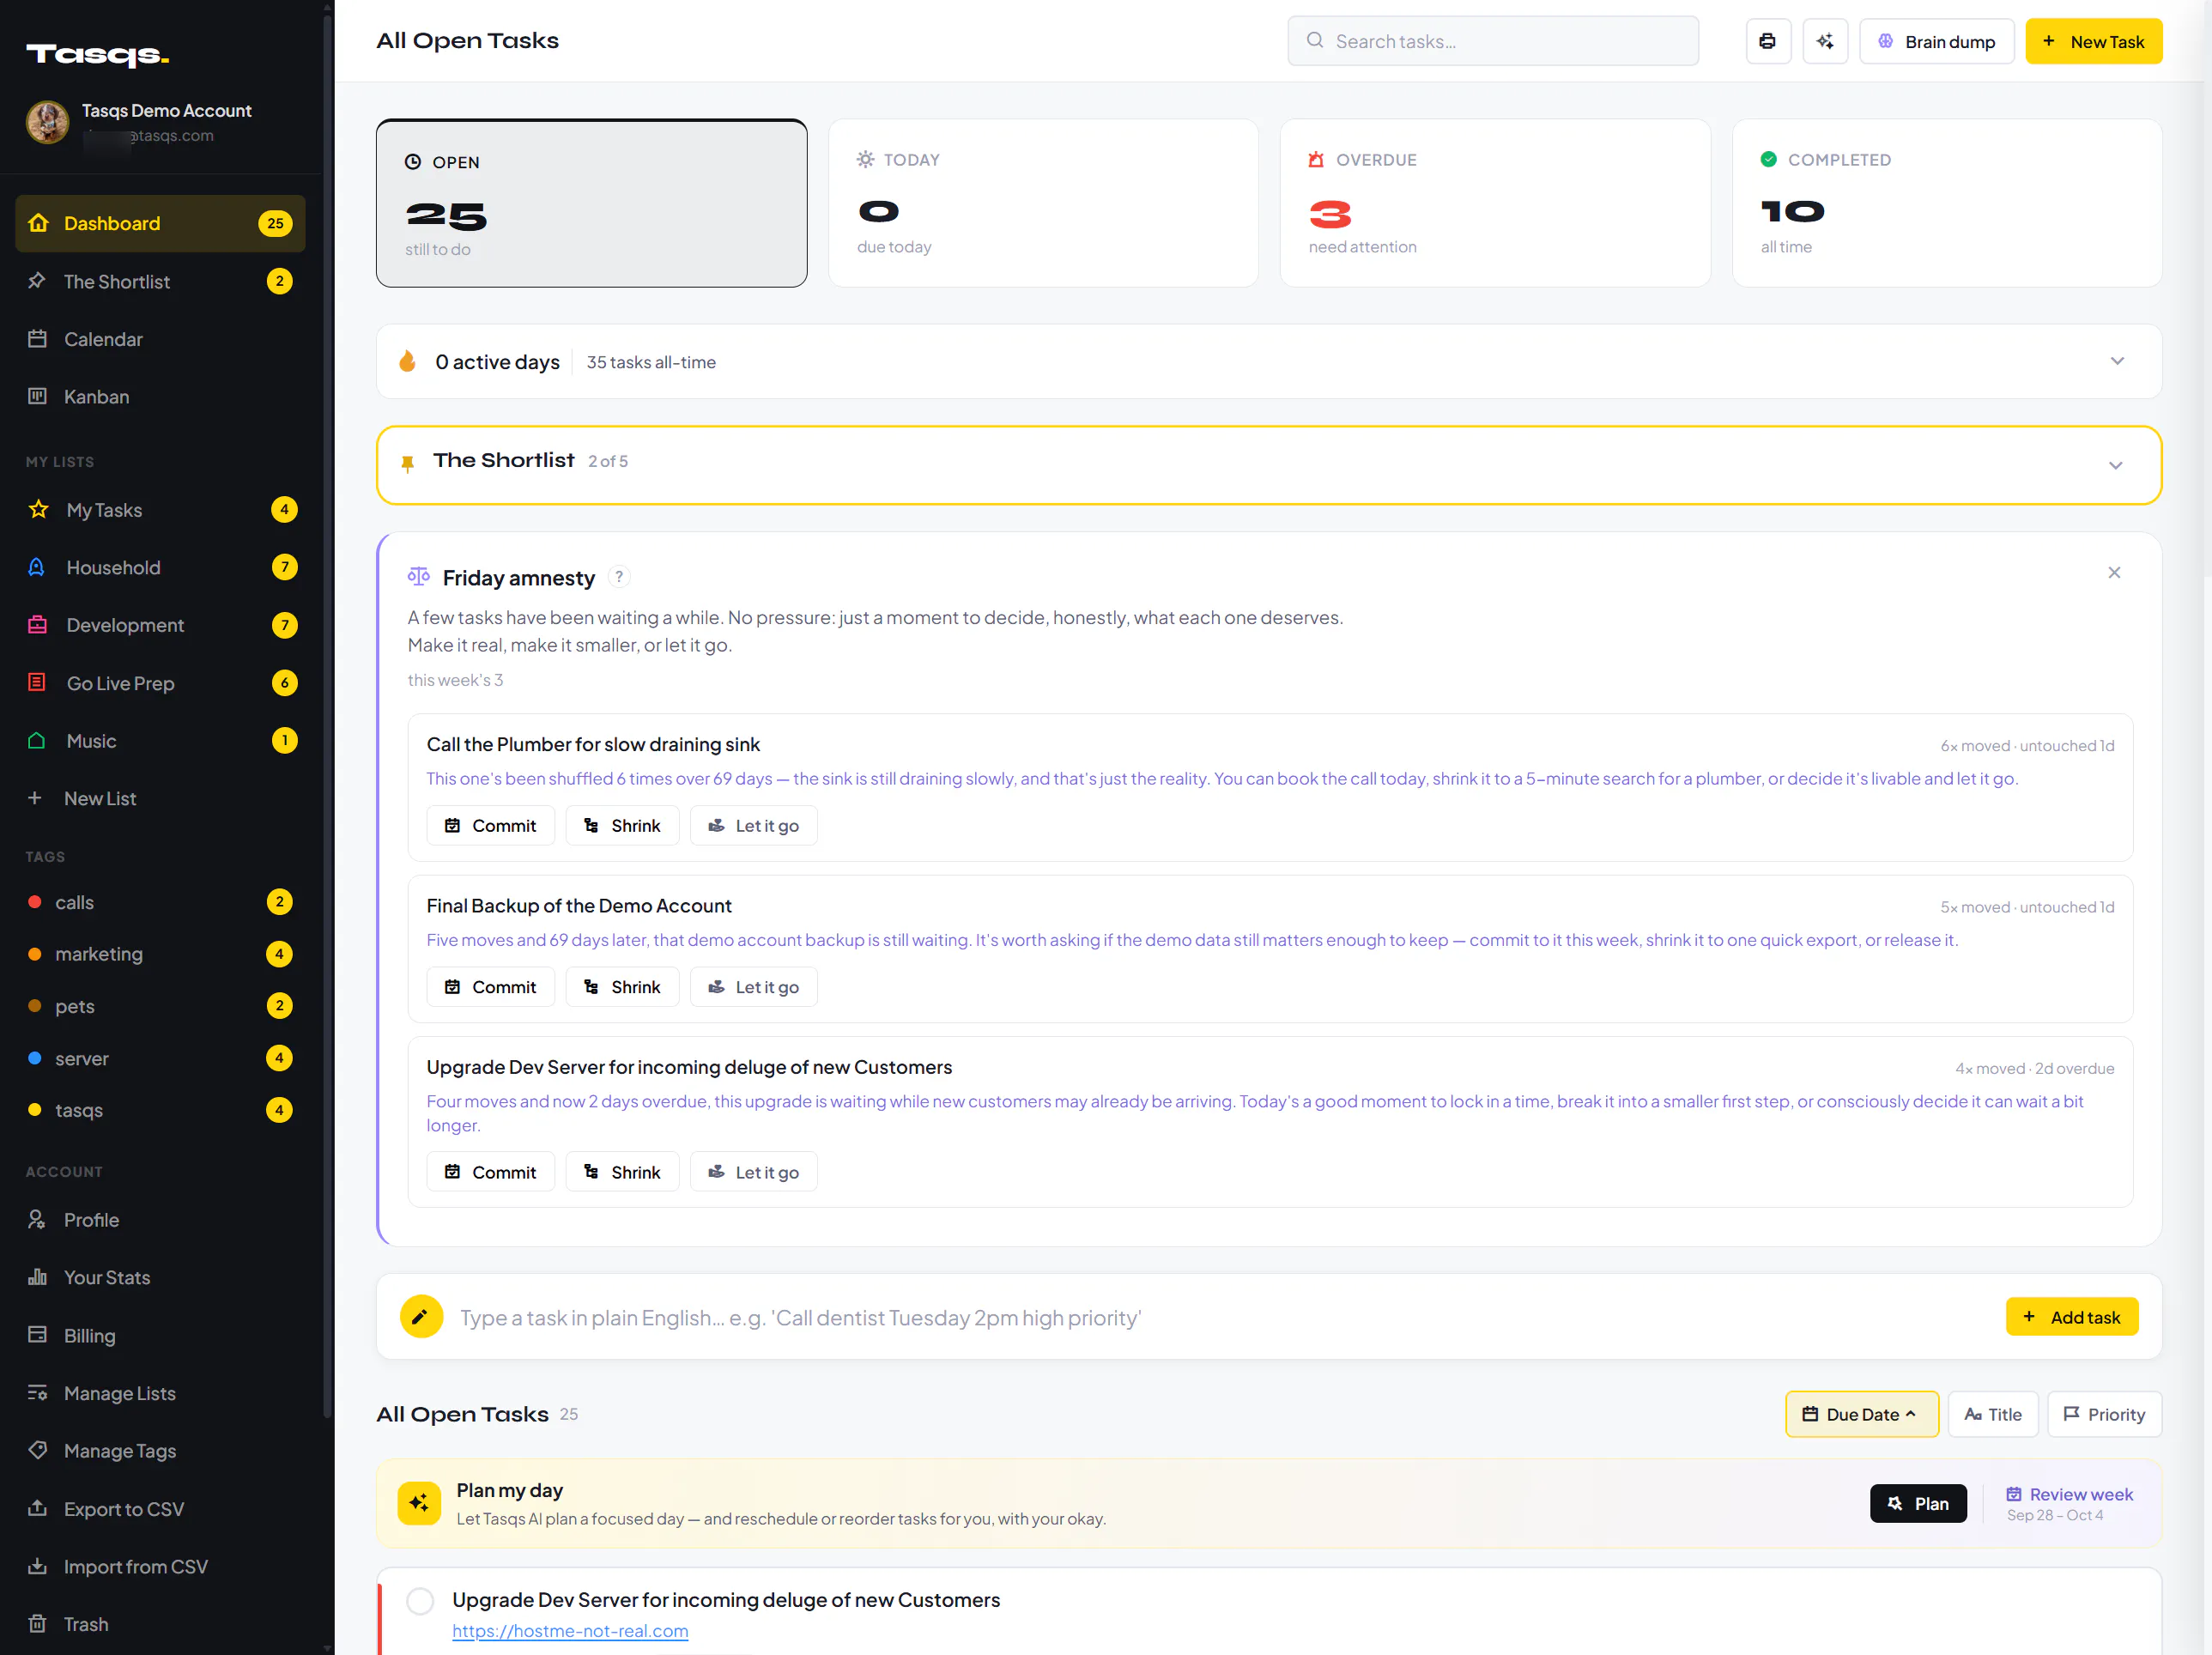This screenshot has height=1655, width=2212.
Task: Click the demo account avatar
Action: point(47,122)
